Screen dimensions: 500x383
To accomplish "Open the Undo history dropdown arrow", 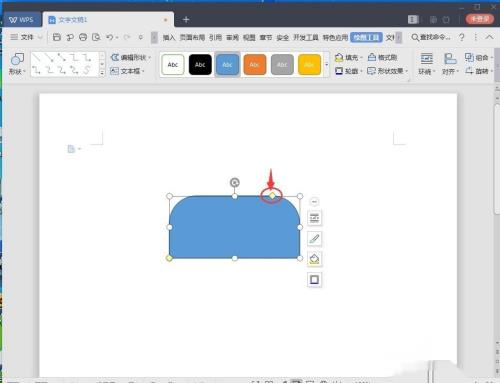I will tap(117, 37).
